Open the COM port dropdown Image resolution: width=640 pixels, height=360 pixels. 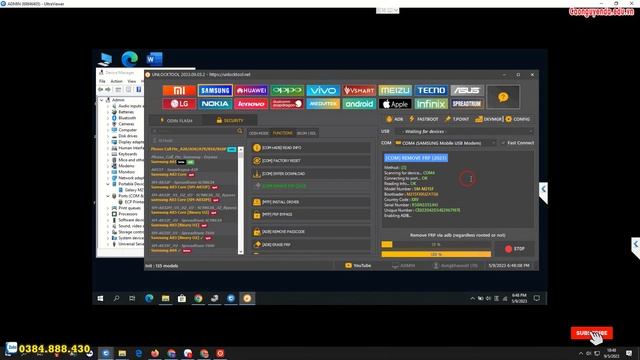445,143
